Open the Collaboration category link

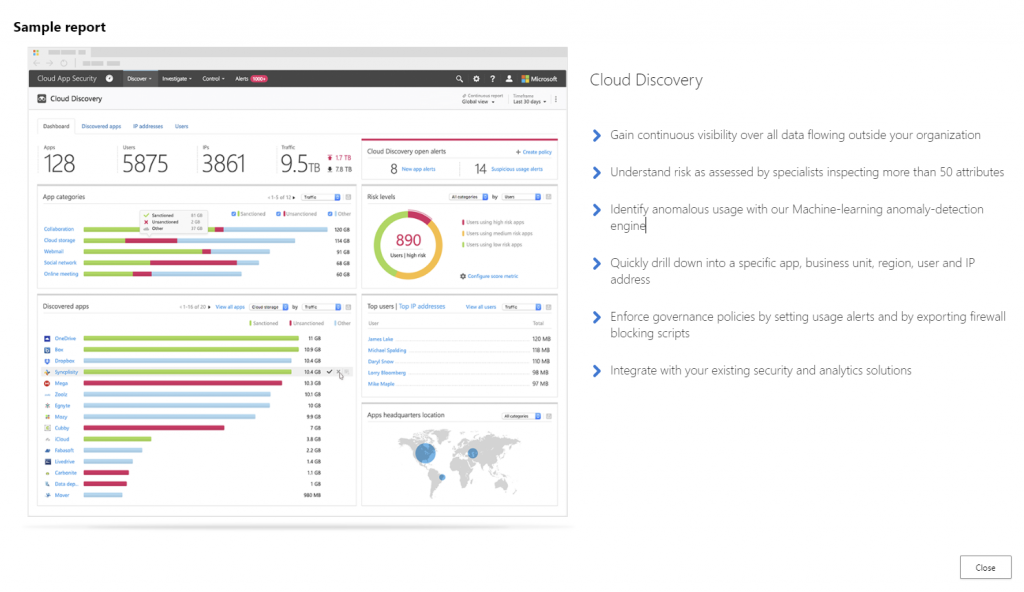[59, 229]
